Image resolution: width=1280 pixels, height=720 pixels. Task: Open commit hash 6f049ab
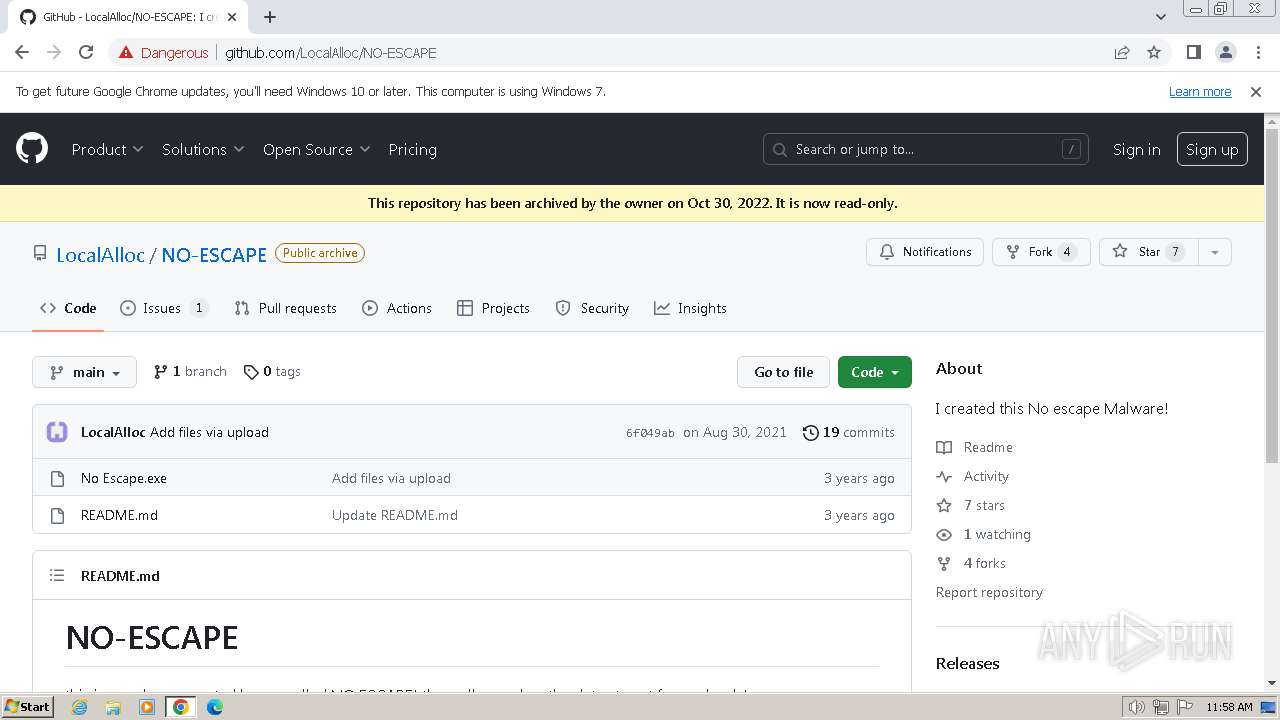(x=650, y=433)
